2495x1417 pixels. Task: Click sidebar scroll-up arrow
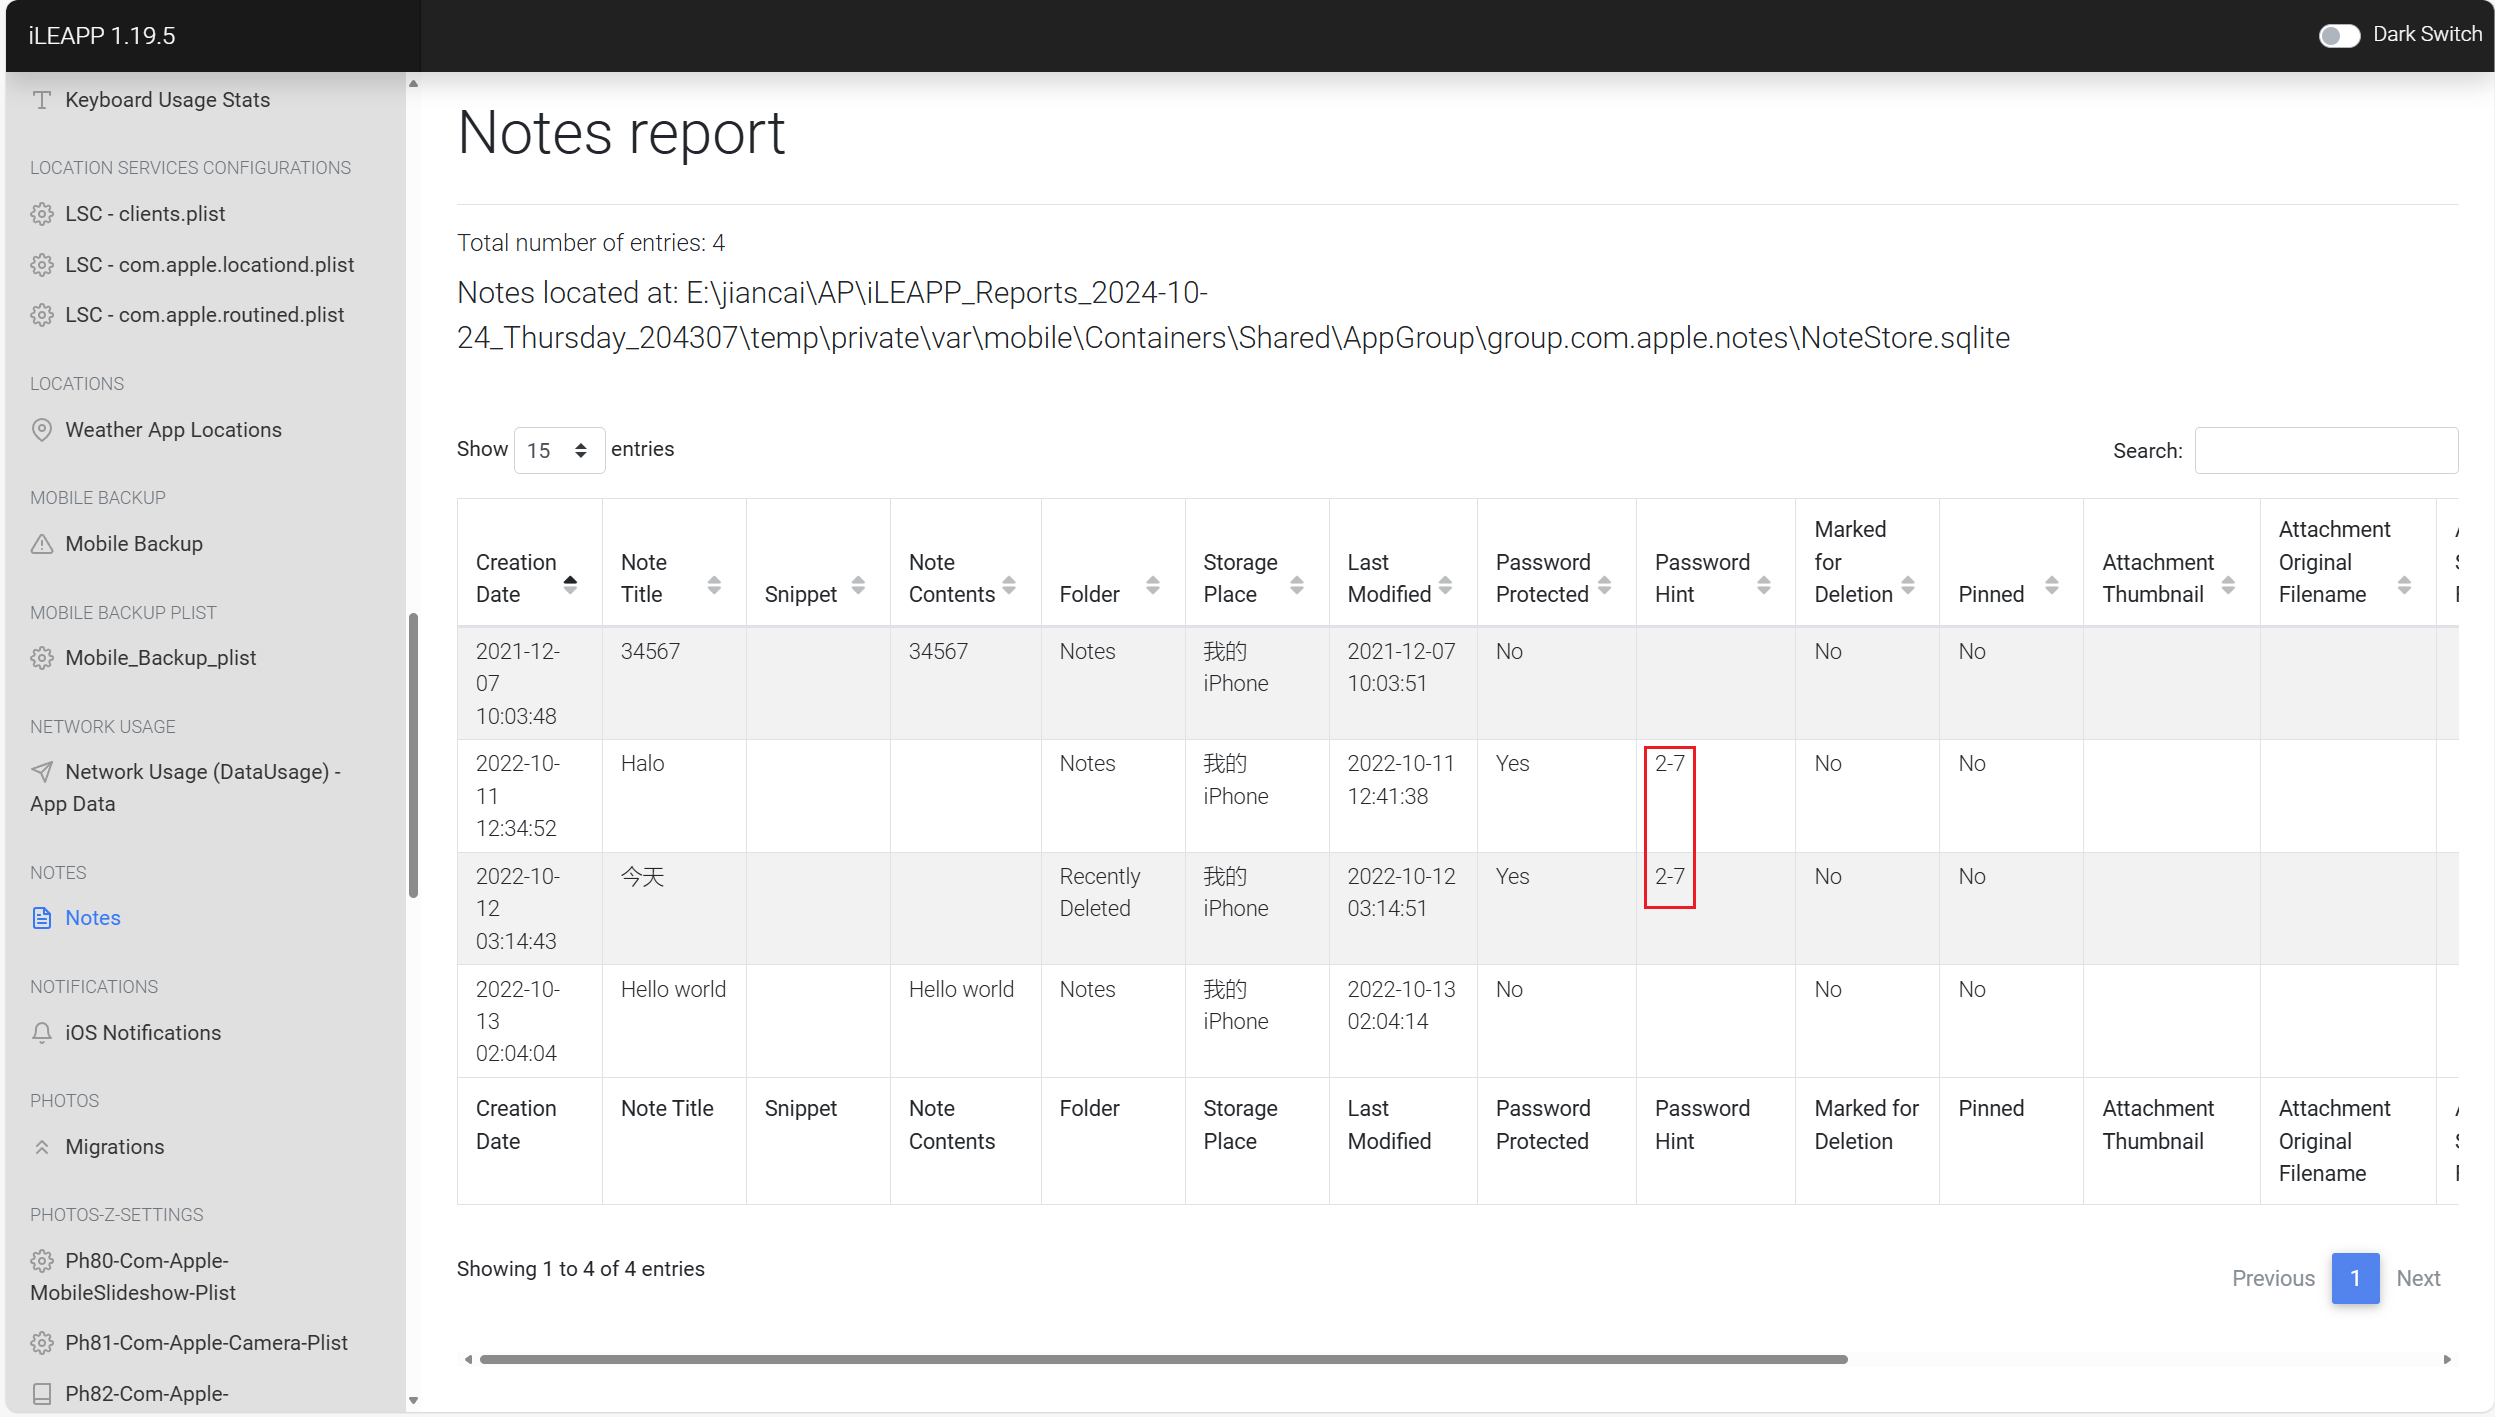[413, 84]
